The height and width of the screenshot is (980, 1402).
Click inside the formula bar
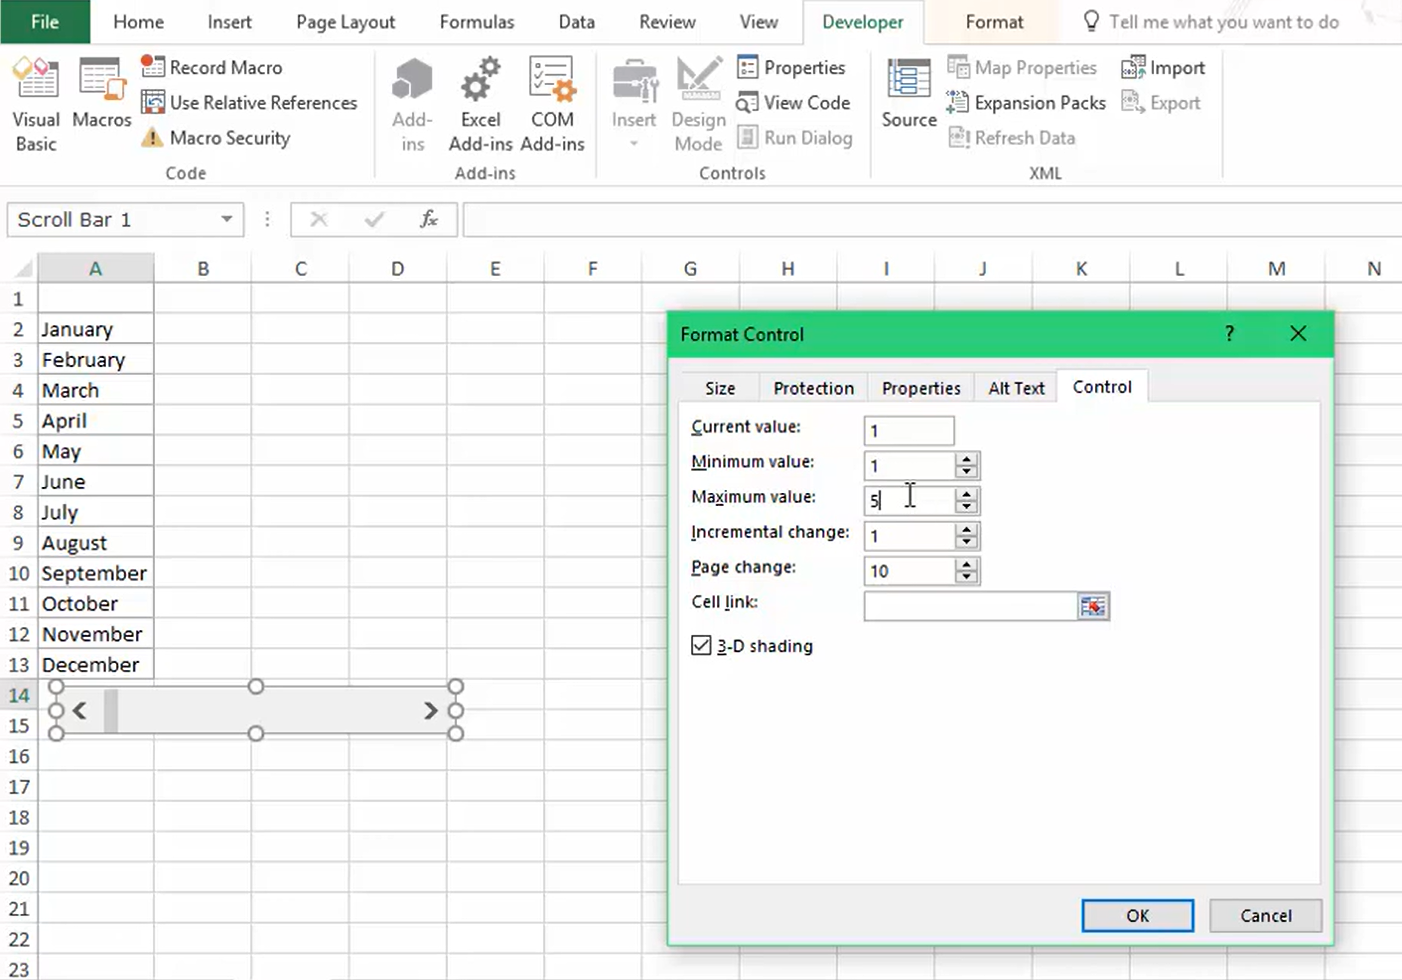click(932, 219)
